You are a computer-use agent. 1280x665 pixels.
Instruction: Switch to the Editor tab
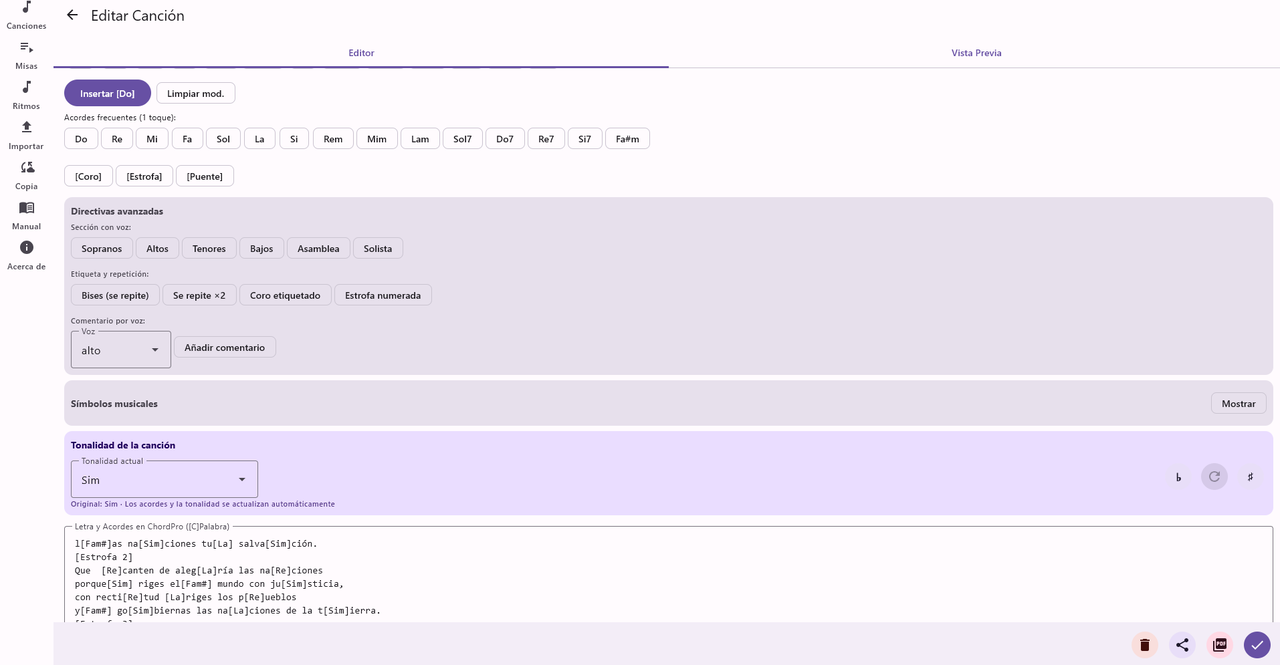pyautogui.click(x=361, y=53)
